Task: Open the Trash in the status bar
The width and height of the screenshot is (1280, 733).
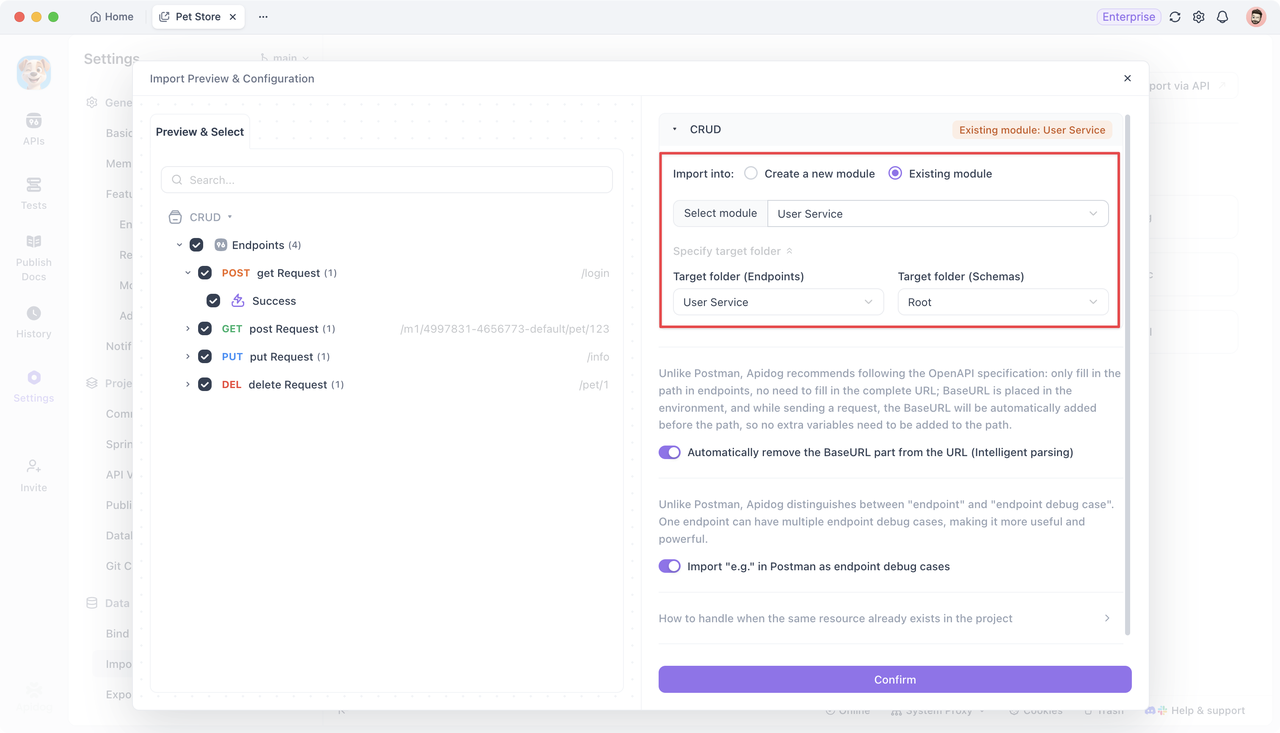Action: (1104, 710)
